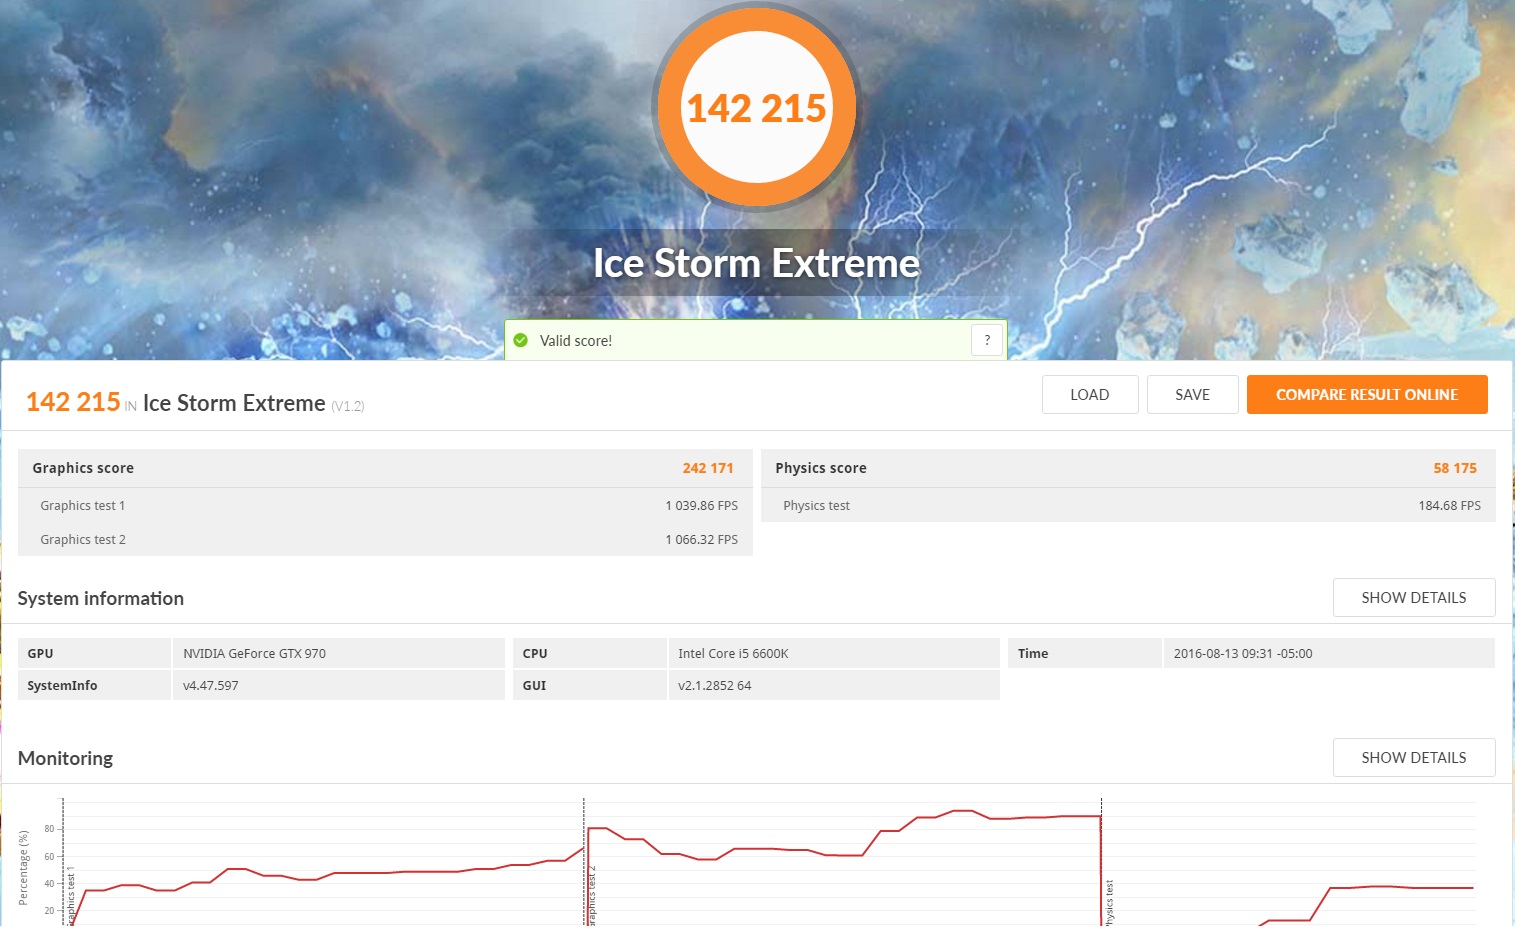Screen dimensions: 1515x935
Task: Click the Time label cell
Action: tap(1084, 653)
